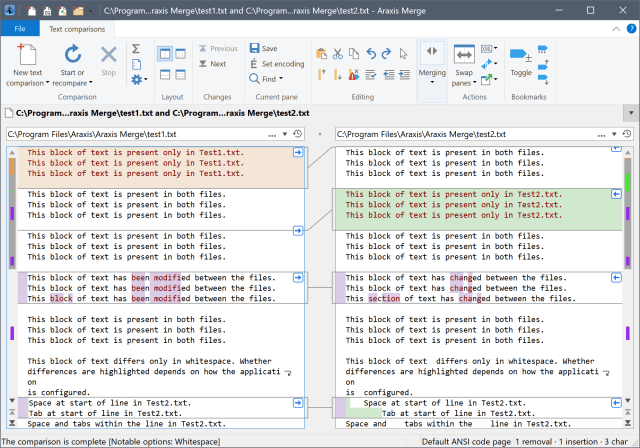Viewport: 640px width, 448px height.
Task: Open test2.txt path history dropdown arrow
Action: 614,134
